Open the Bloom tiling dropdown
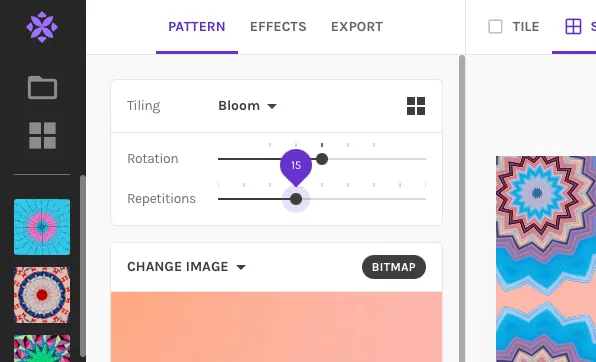Image resolution: width=596 pixels, height=362 pixels. click(x=247, y=106)
